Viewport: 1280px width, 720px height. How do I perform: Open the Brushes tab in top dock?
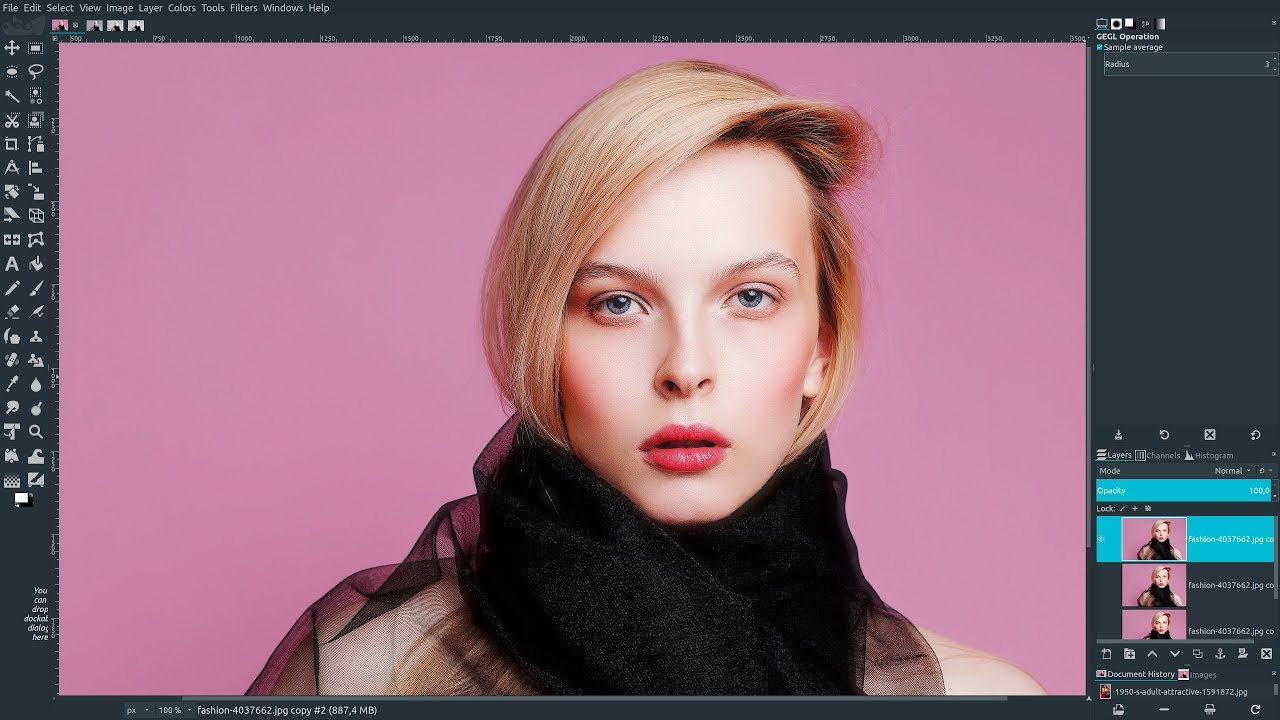[1116, 23]
